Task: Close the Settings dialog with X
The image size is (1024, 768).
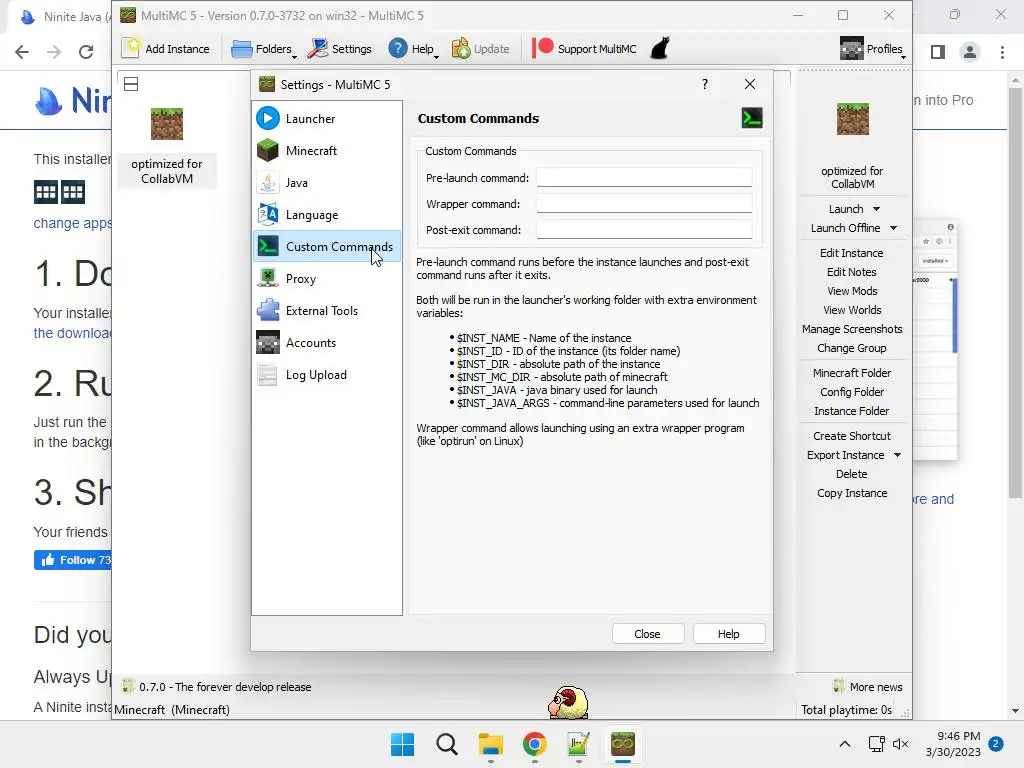Action: point(750,84)
